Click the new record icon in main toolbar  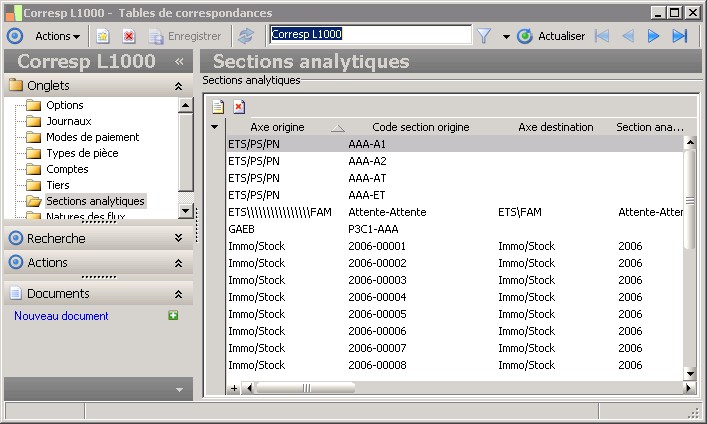pos(103,36)
